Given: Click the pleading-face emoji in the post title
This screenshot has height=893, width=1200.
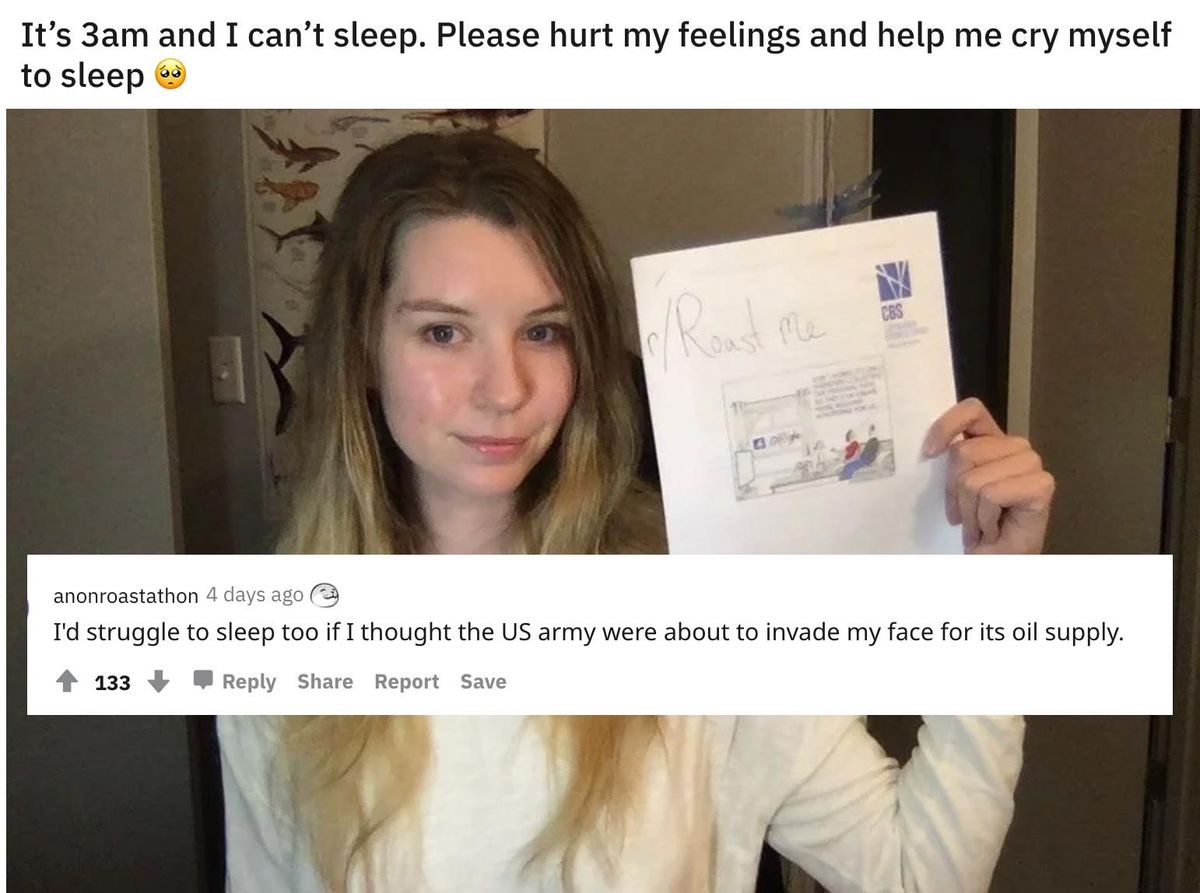Looking at the screenshot, I should [x=170, y=76].
